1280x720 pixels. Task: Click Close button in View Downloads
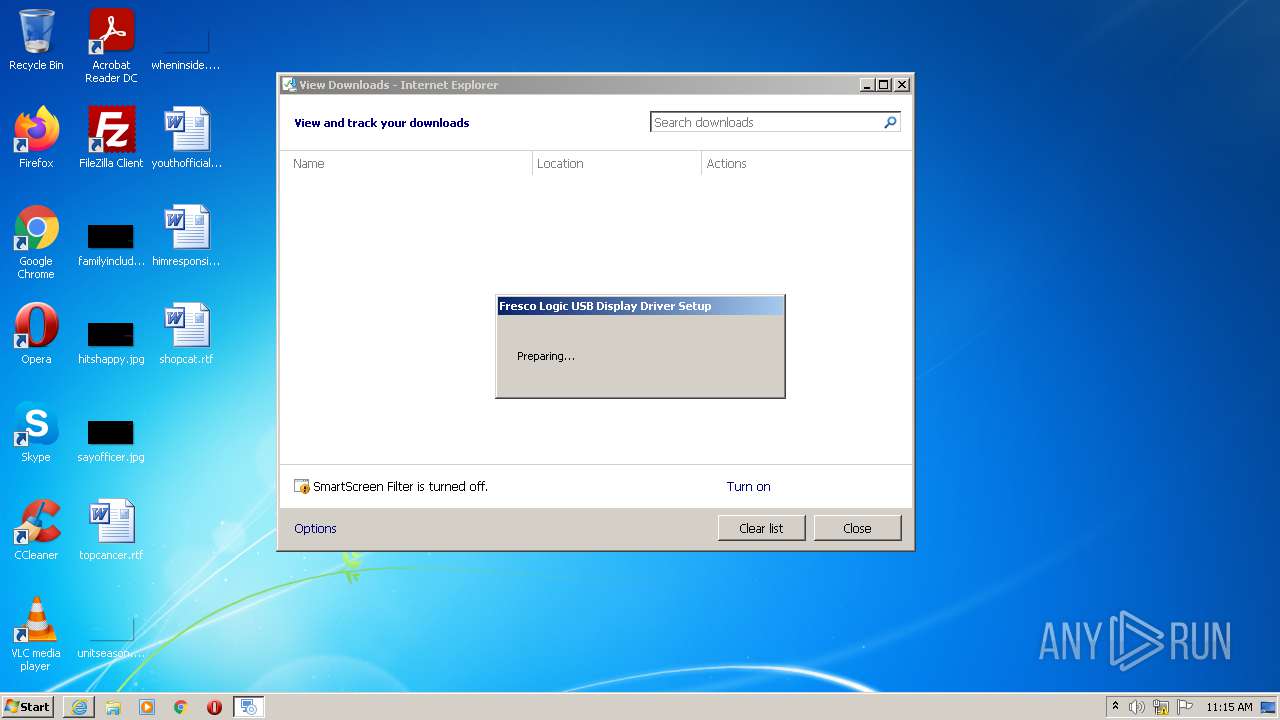click(857, 528)
